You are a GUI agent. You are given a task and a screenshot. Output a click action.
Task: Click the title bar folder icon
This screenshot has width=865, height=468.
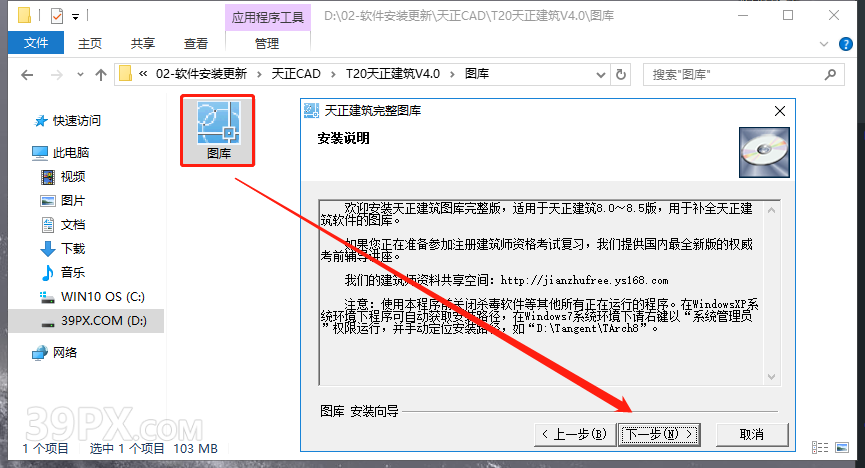[x=24, y=15]
